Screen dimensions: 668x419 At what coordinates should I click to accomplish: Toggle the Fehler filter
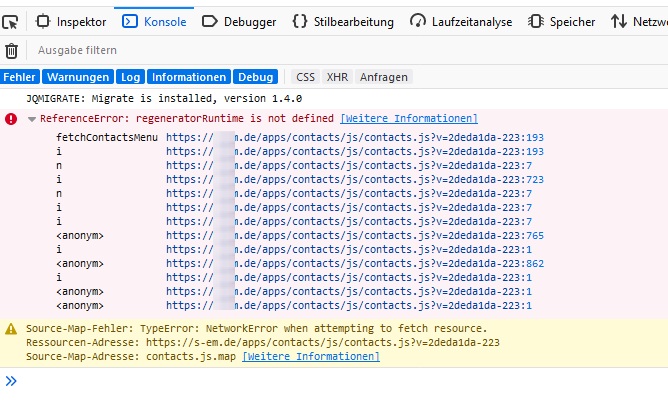(x=20, y=77)
